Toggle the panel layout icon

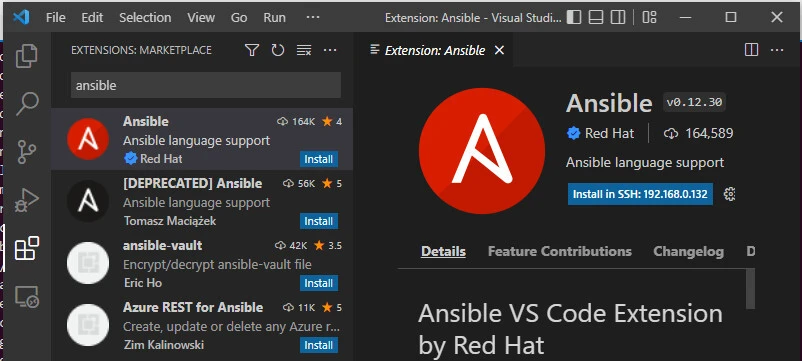tap(596, 17)
